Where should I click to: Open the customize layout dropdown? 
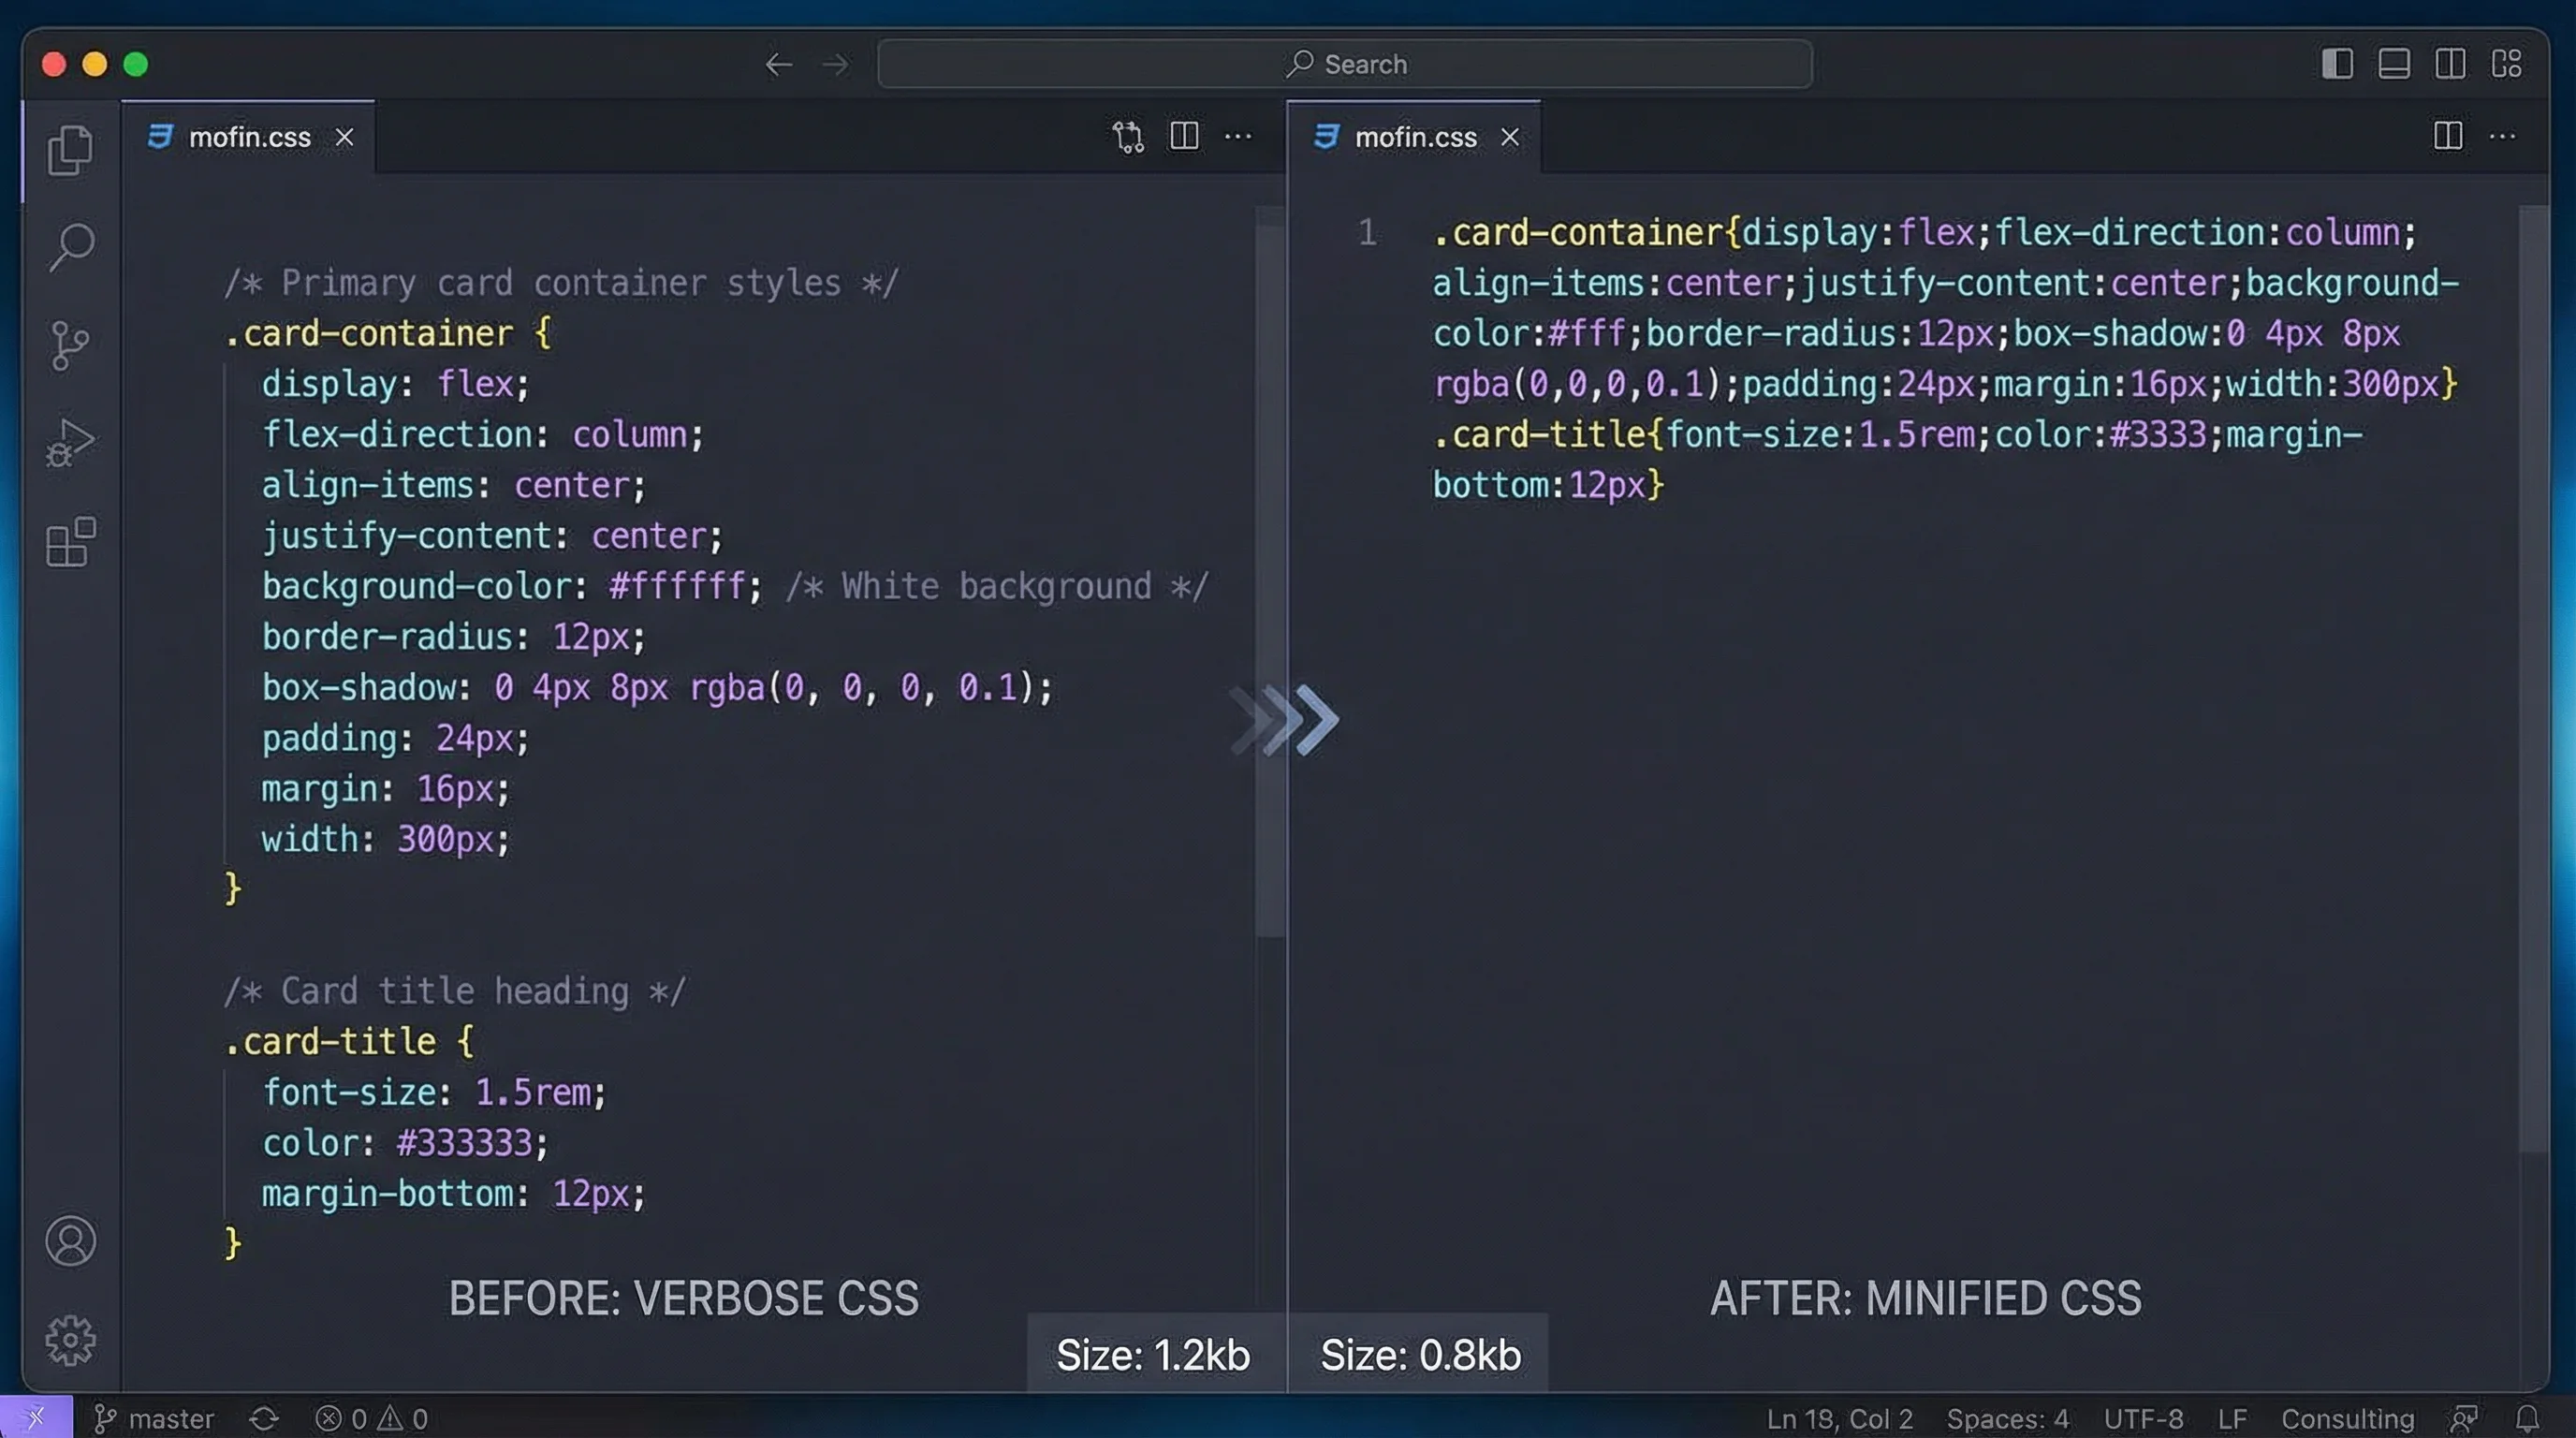pyautogui.click(x=2506, y=64)
